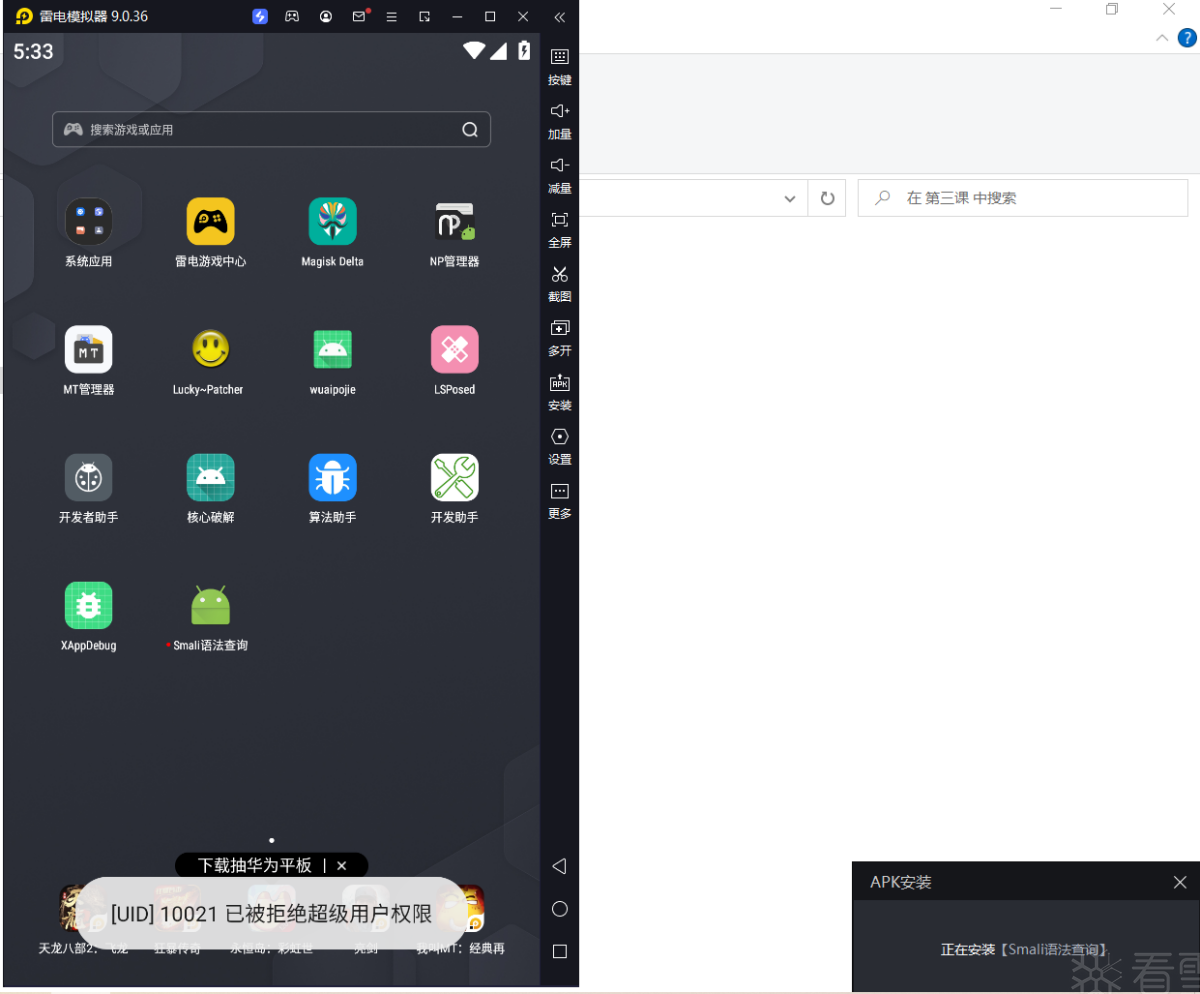Open Smali语法查询 app
This screenshot has height=994, width=1200.
[x=210, y=605]
